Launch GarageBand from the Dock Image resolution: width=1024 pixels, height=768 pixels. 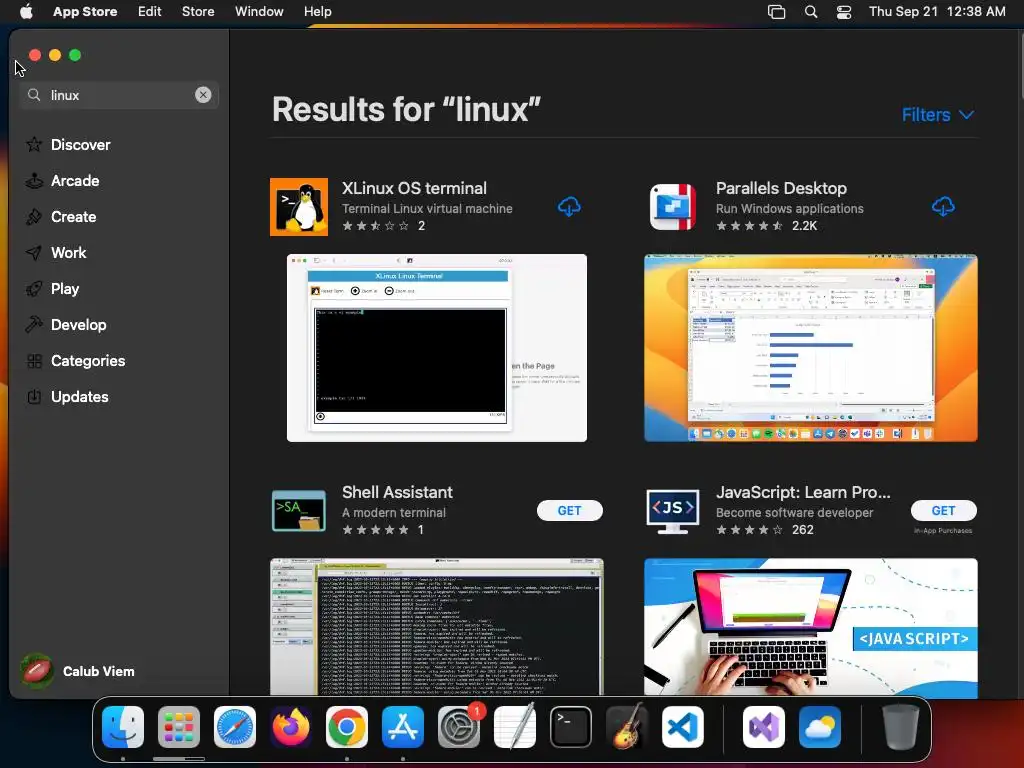pos(627,727)
